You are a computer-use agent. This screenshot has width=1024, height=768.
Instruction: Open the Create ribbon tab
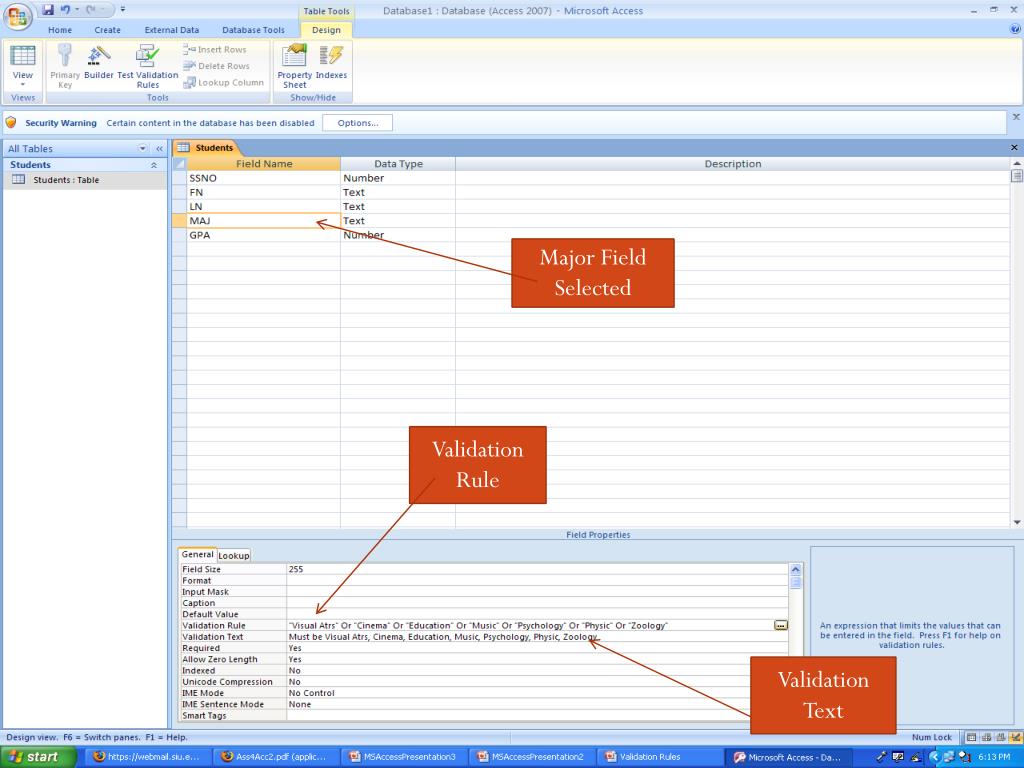(108, 30)
